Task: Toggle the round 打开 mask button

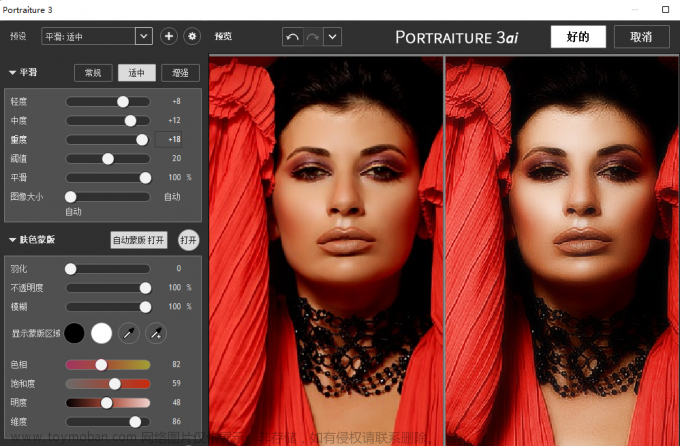Action: coord(189,240)
